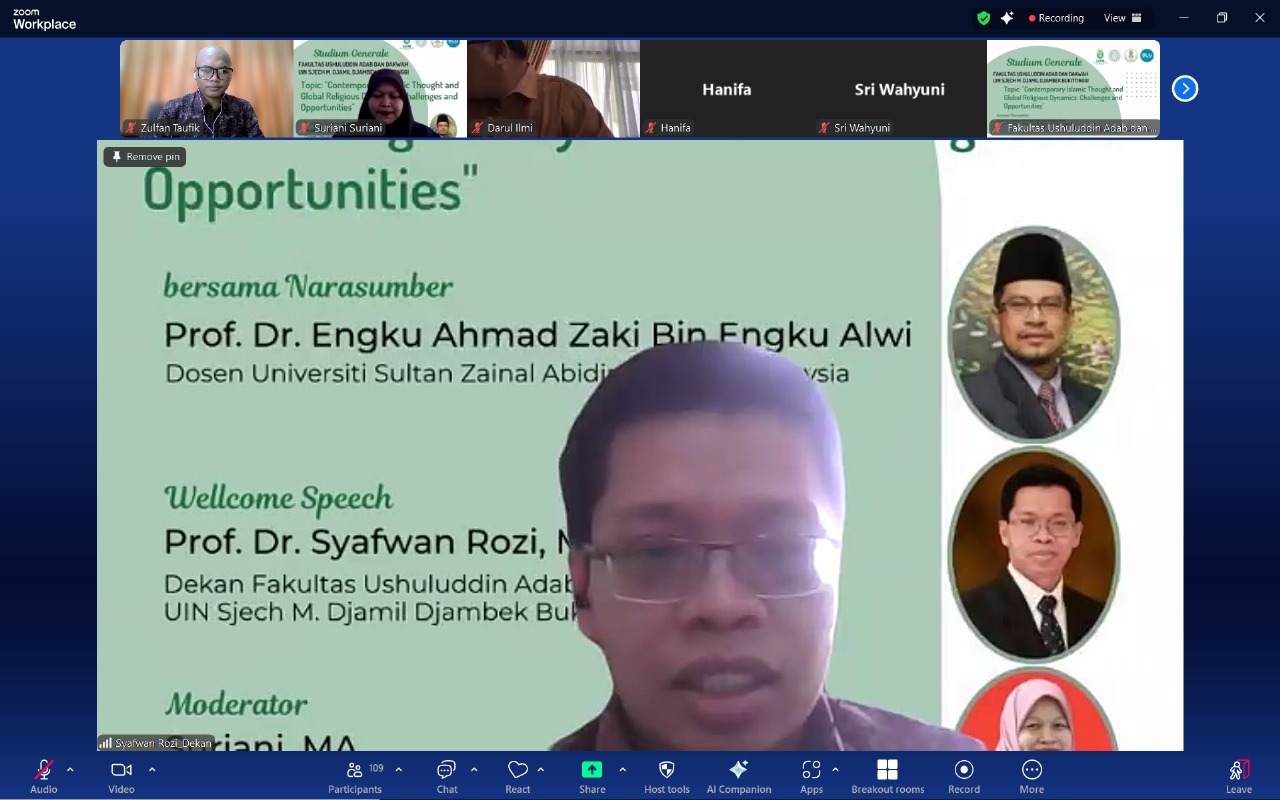Unmute the microphone Audio button
This screenshot has width=1280, height=800.
click(x=43, y=776)
